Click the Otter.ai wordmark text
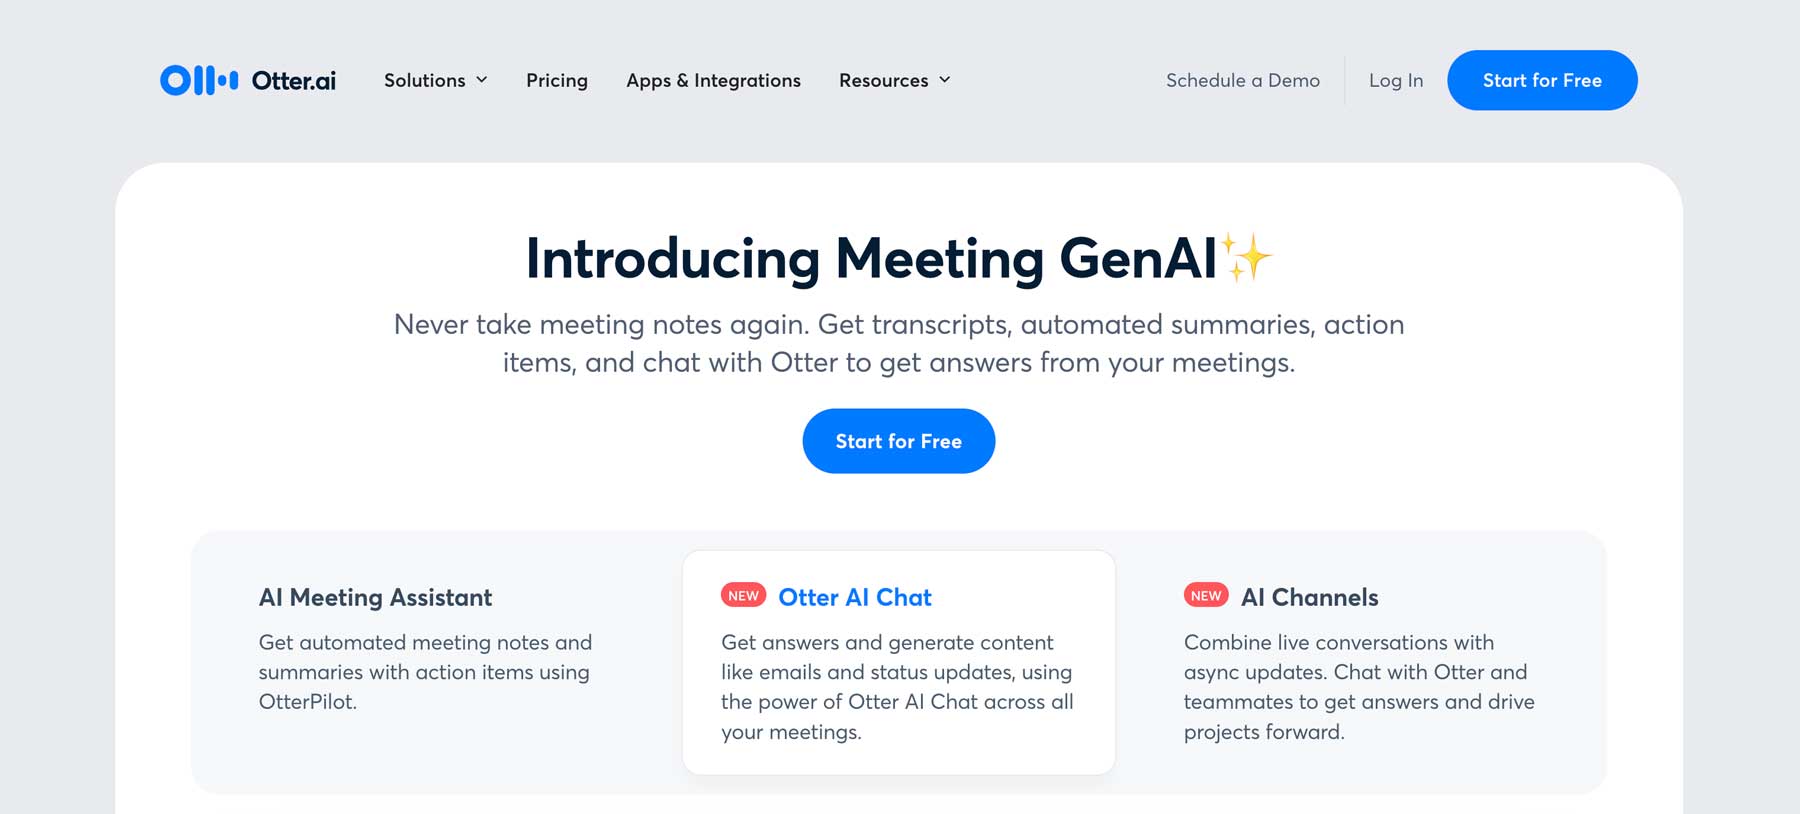 (294, 80)
